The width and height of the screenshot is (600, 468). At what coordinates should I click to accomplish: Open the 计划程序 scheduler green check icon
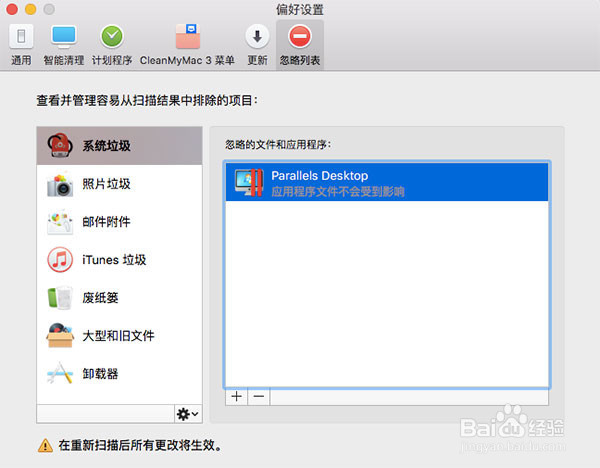coord(112,36)
